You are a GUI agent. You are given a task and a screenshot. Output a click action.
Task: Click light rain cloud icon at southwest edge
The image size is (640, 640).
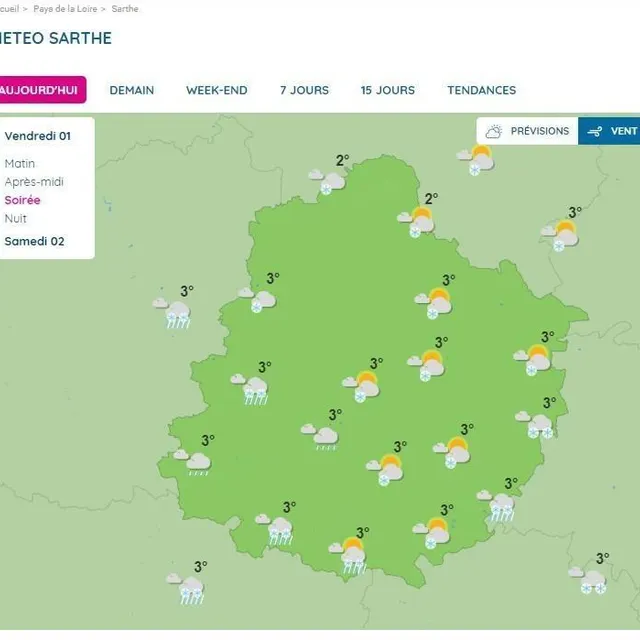(193, 462)
